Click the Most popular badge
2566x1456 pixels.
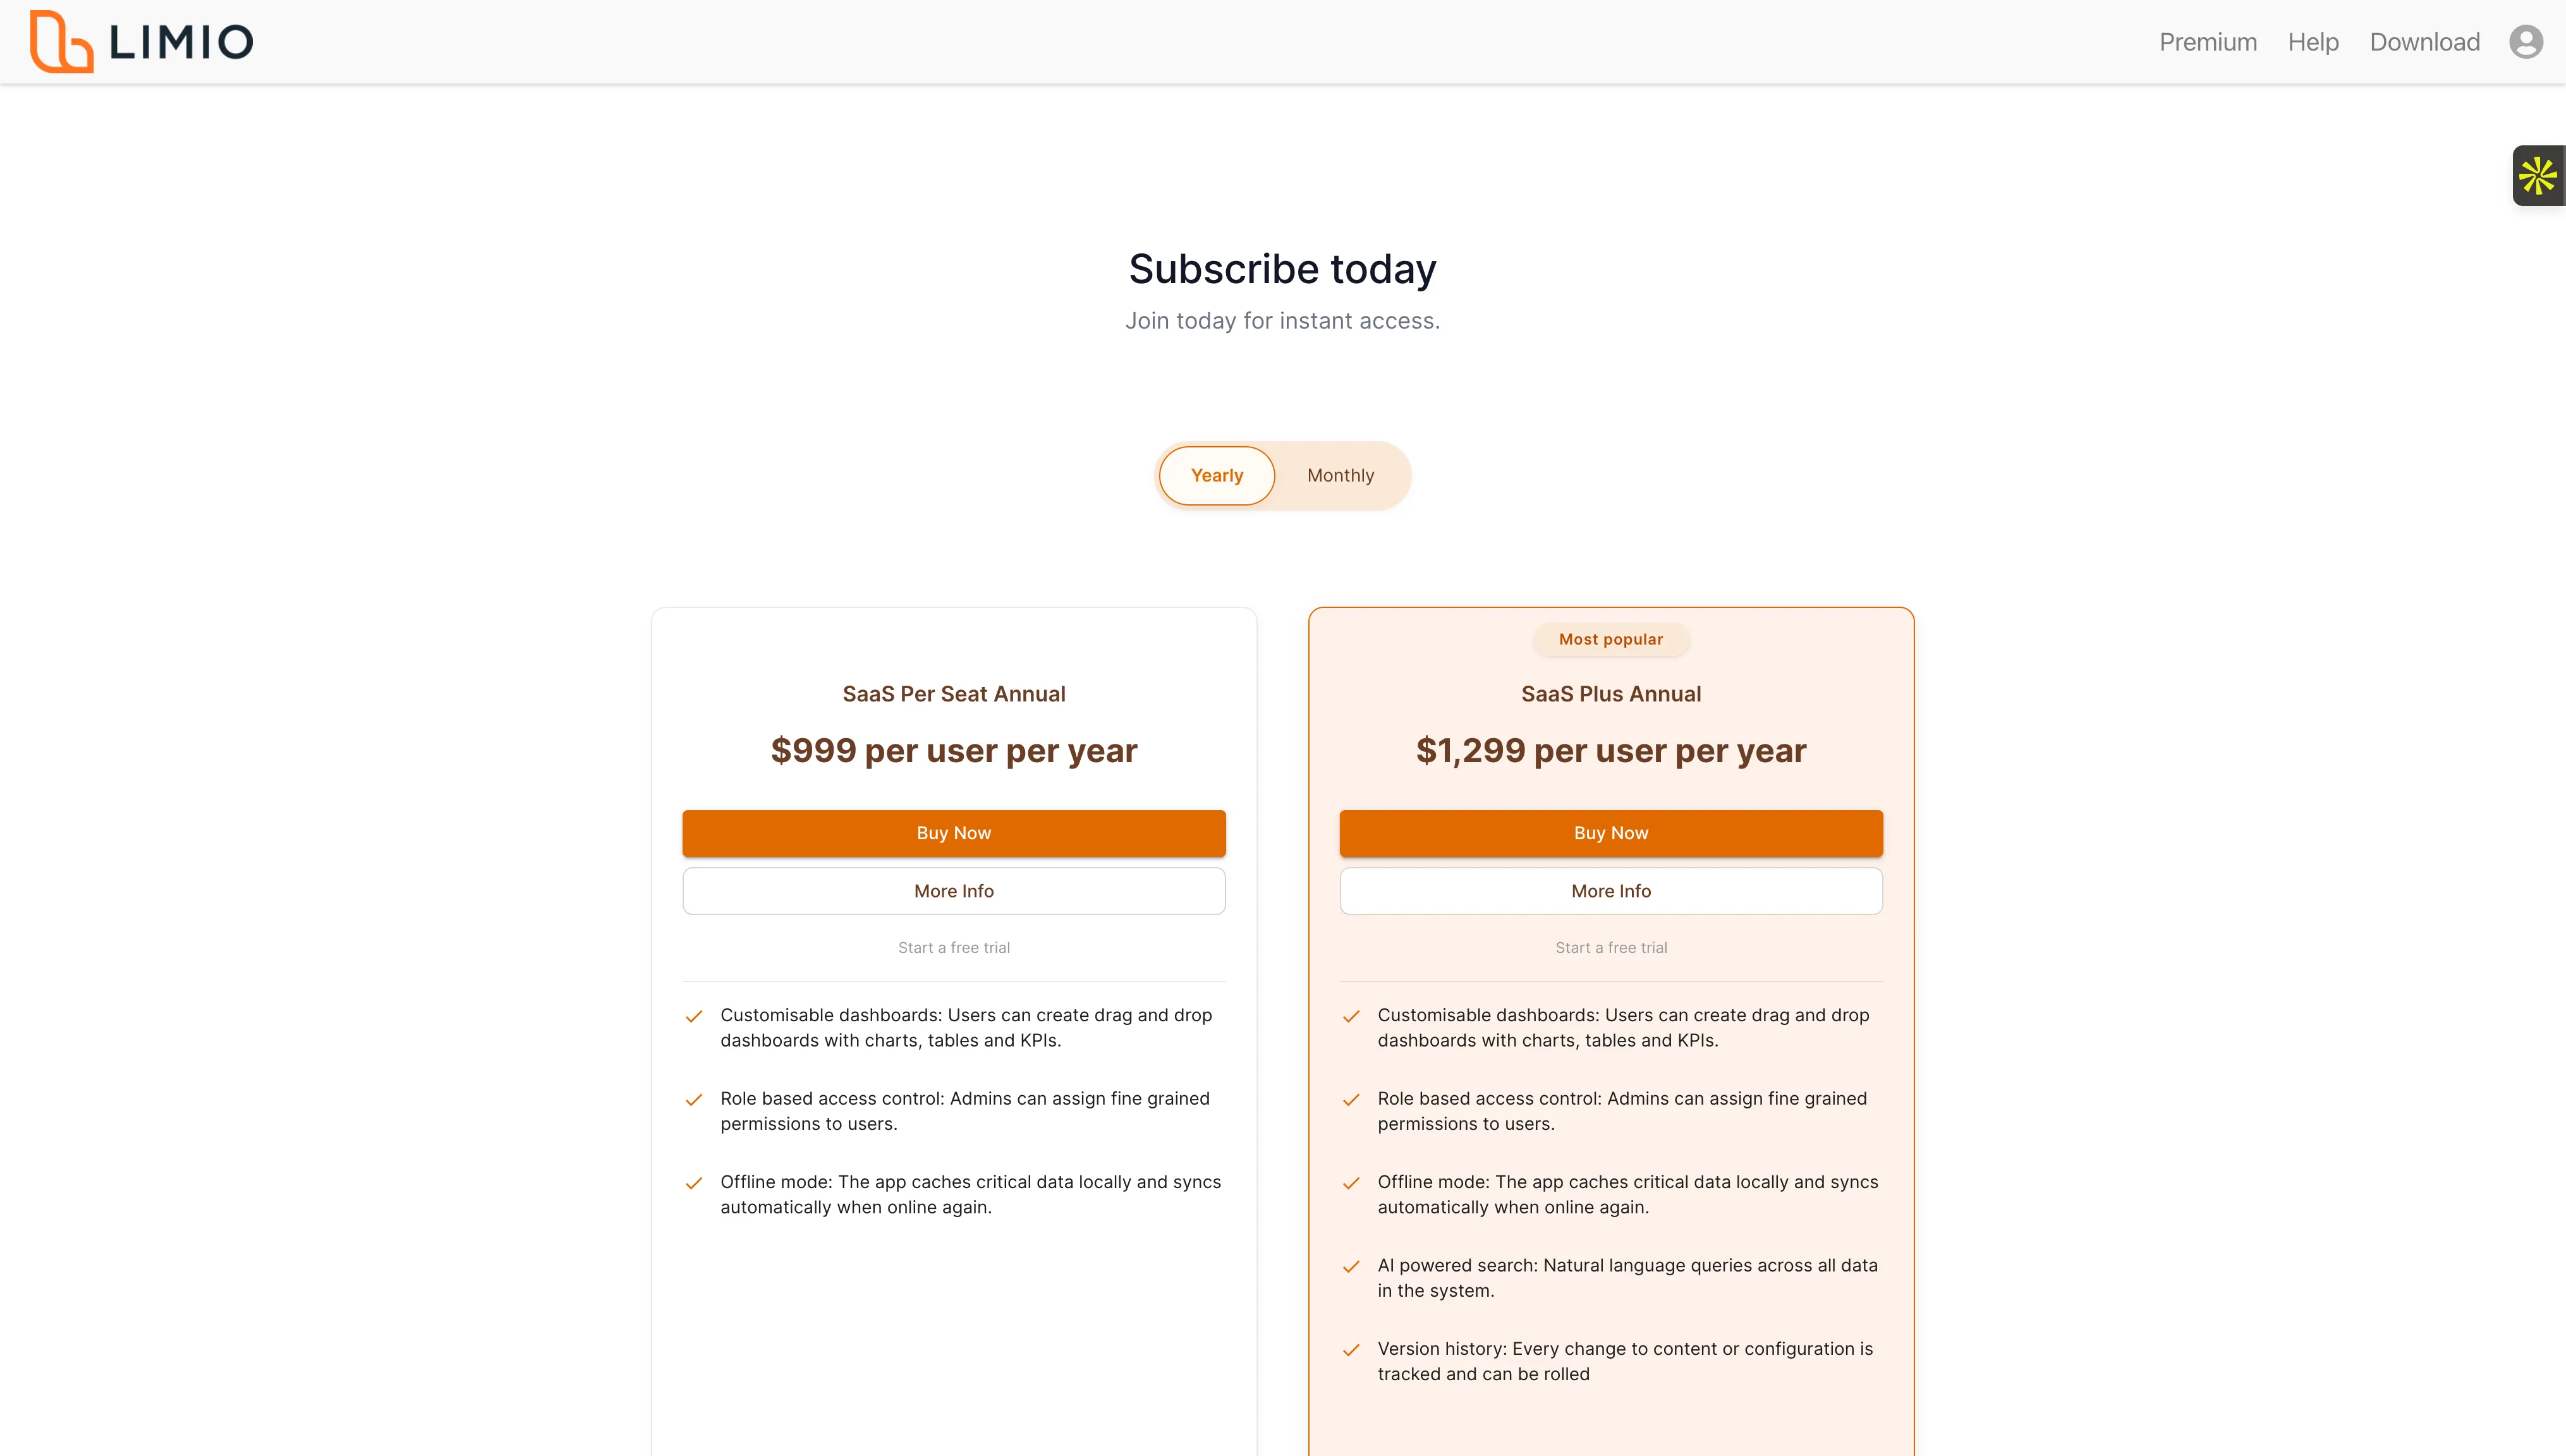point(1610,639)
